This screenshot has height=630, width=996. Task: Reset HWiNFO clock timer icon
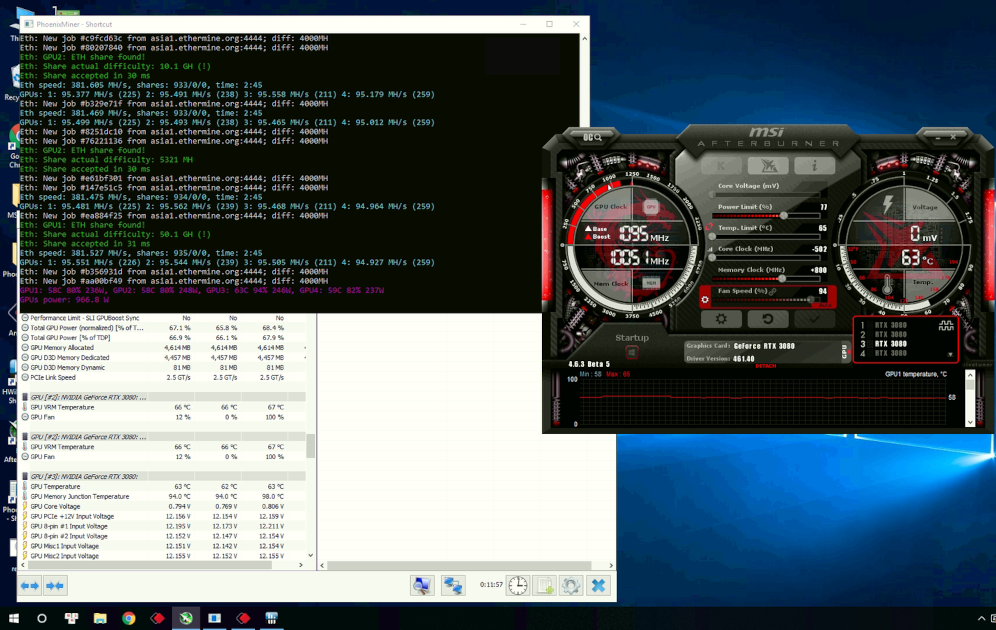point(518,586)
